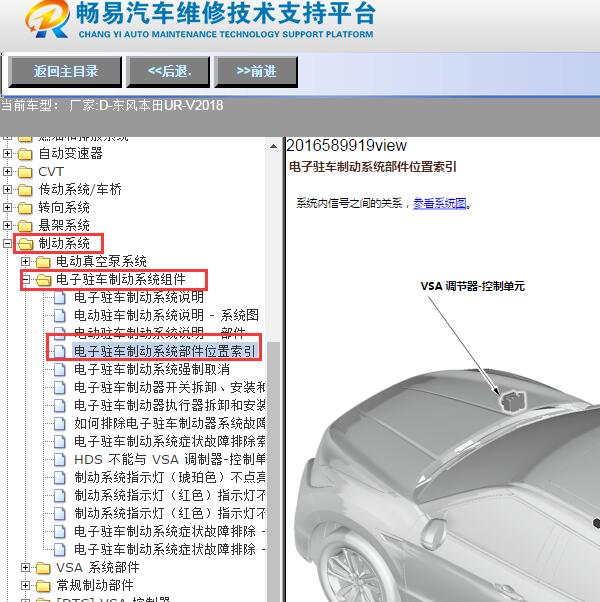Expand the VSA 系统部件 node
Viewport: 600px width, 602px height.
[x=25, y=567]
